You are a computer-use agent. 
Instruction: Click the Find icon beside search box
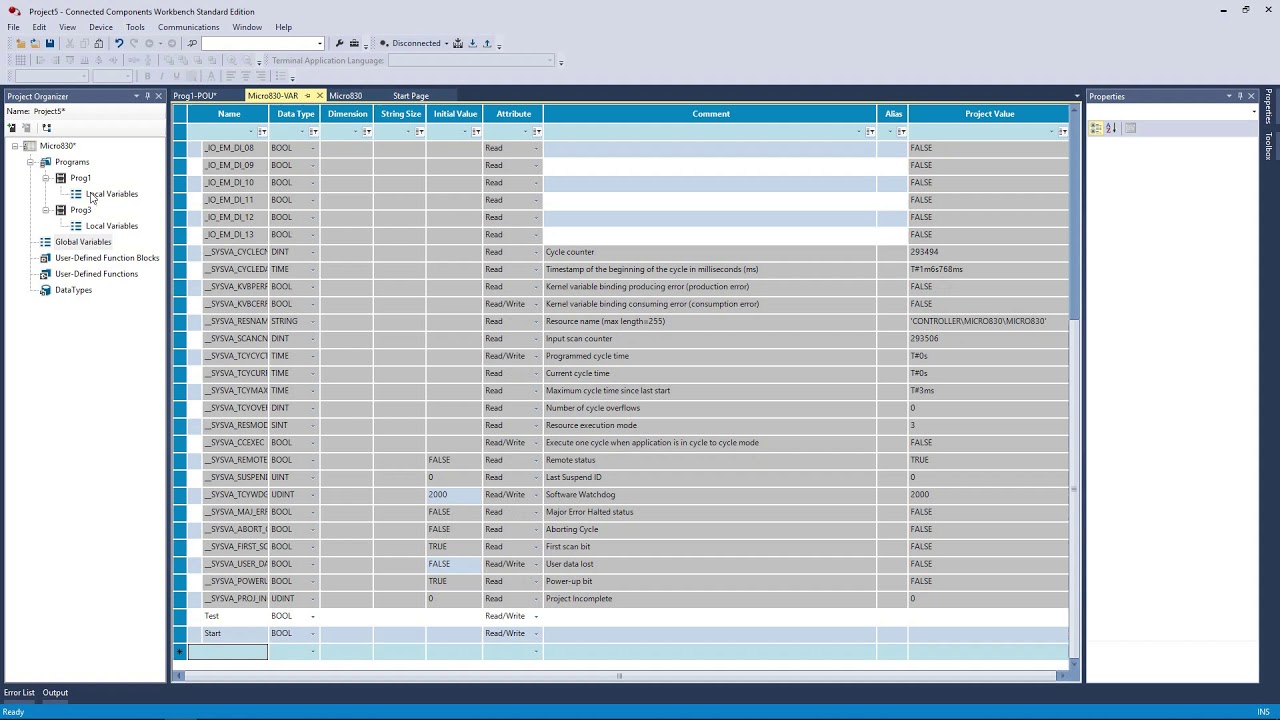[x=192, y=43]
